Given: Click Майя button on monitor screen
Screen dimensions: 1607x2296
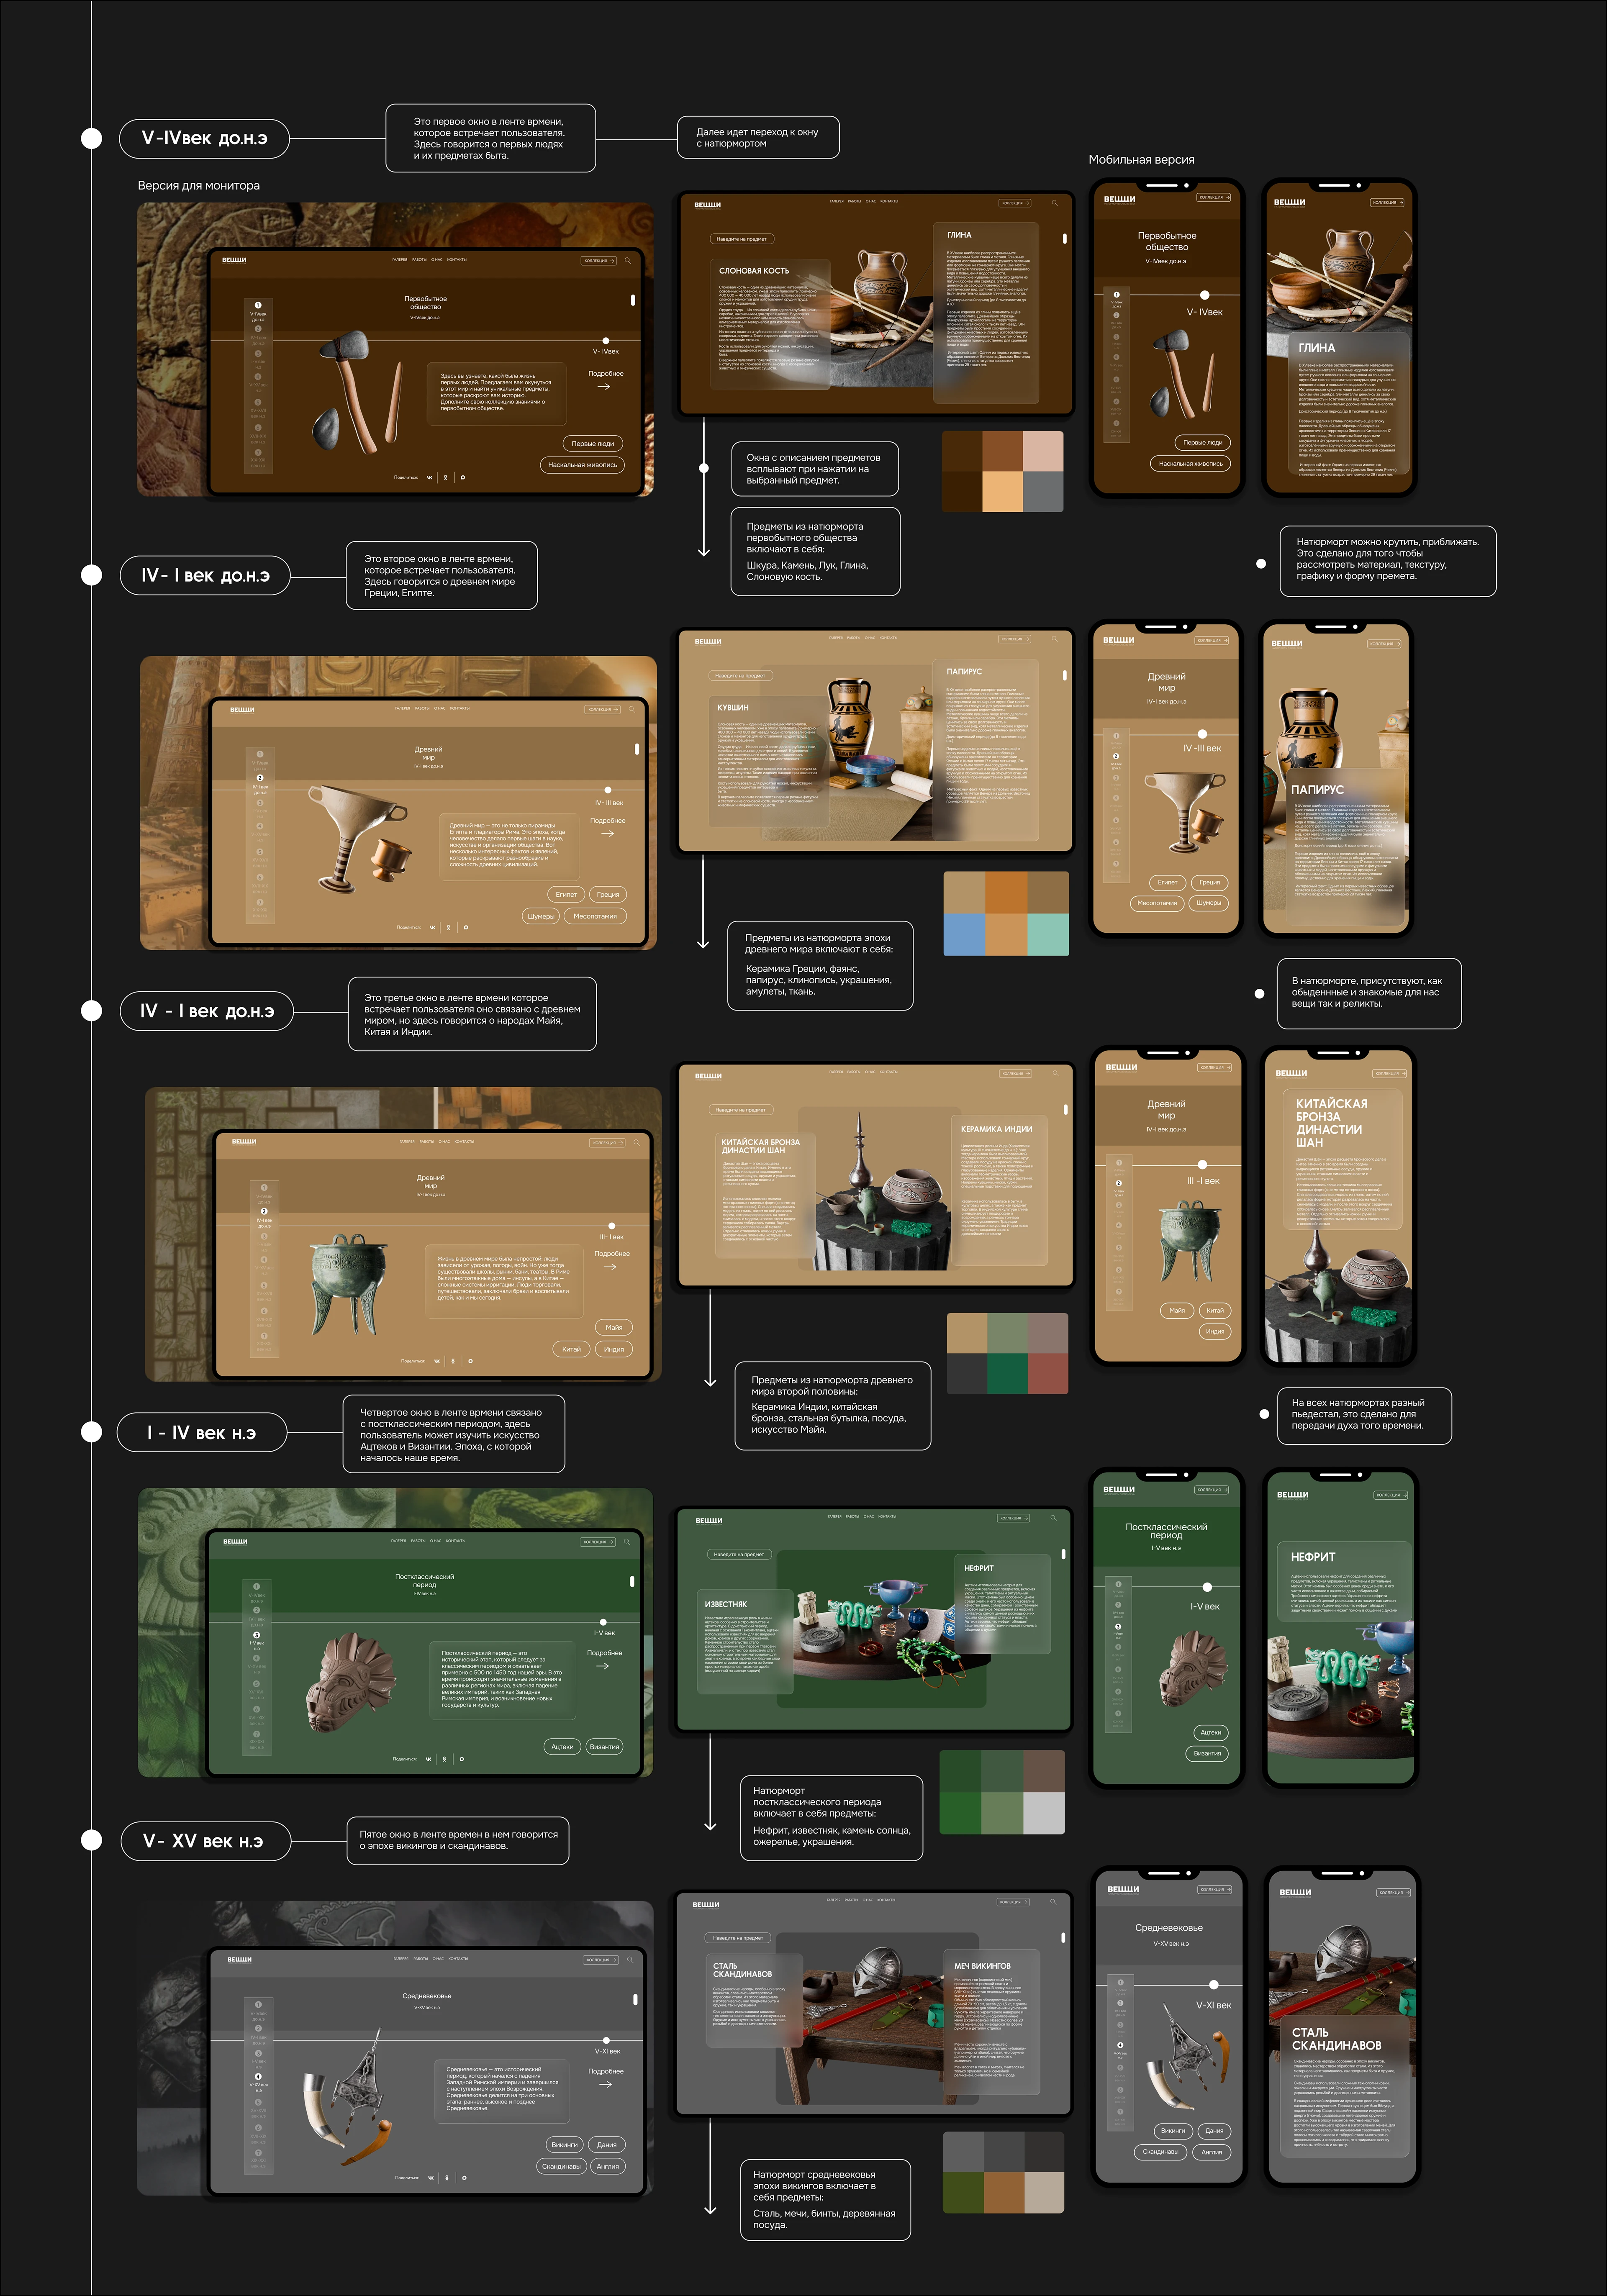Looking at the screenshot, I should pyautogui.click(x=614, y=1327).
